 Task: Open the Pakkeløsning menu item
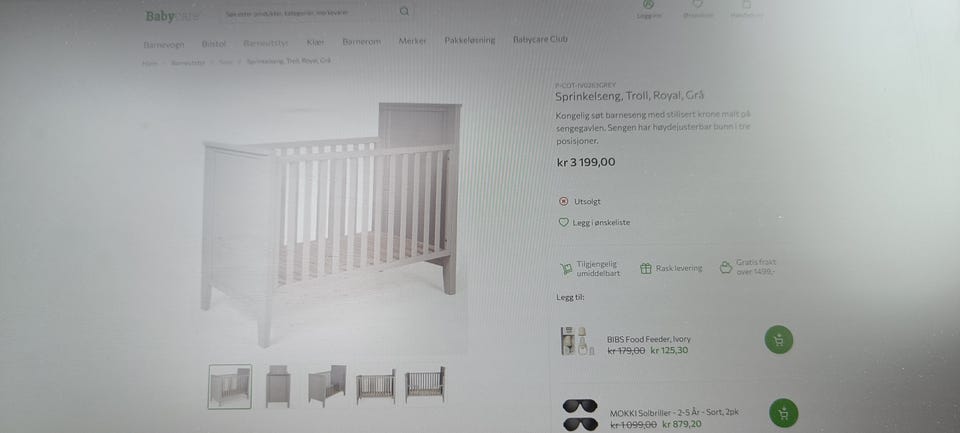tap(470, 40)
